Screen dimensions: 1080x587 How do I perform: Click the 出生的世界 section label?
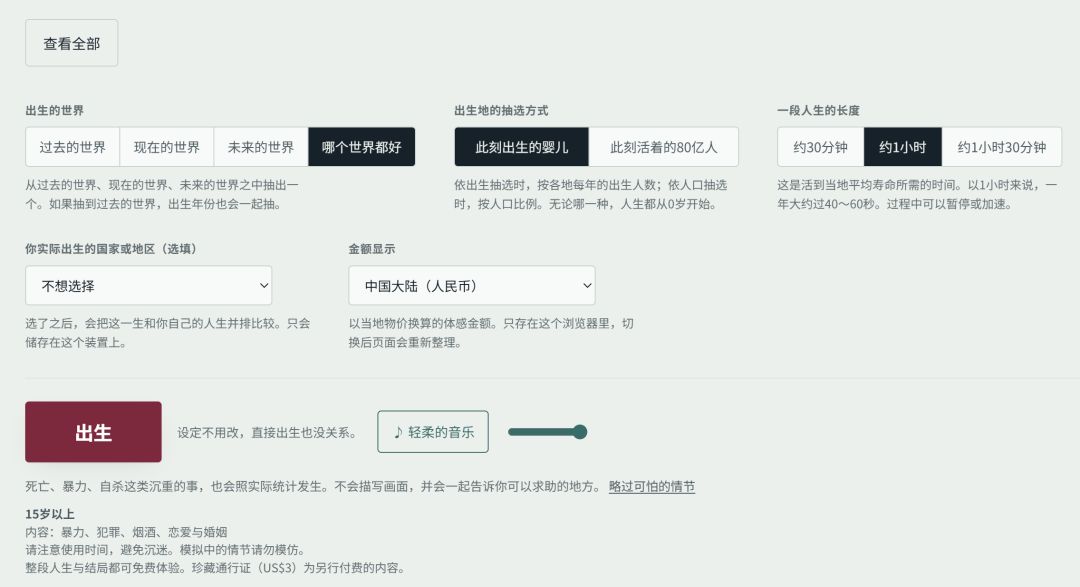(54, 110)
